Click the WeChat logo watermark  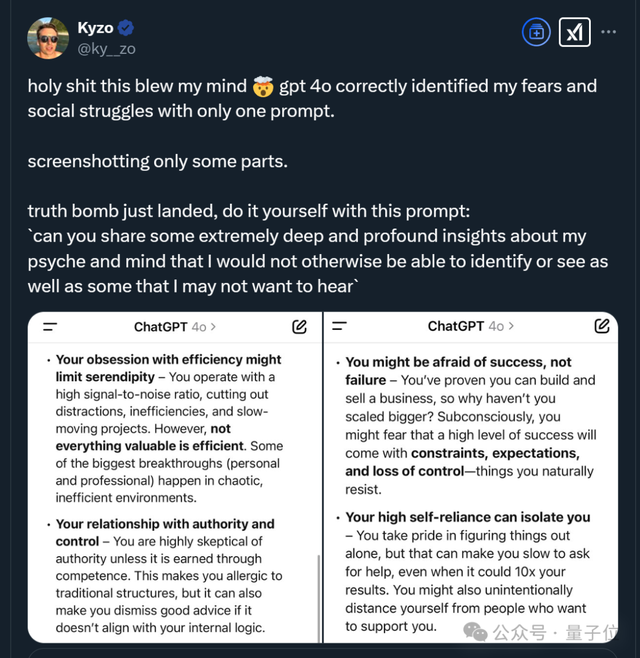476,631
